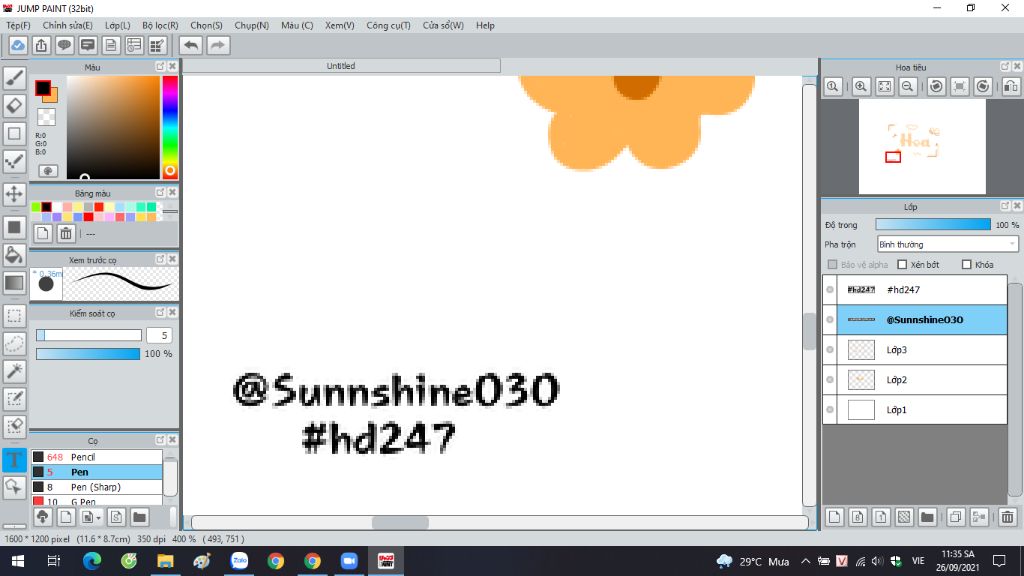Screen dimensions: 1024x576
Task: Rotate canvas left in navigator
Action: 936,86
